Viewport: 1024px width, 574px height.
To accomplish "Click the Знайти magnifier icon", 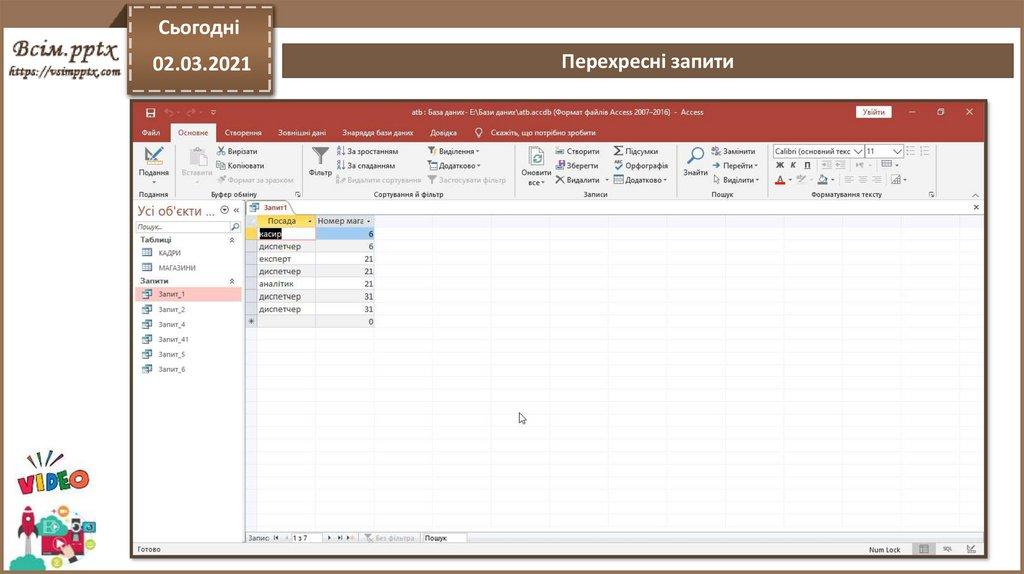I will pos(695,157).
